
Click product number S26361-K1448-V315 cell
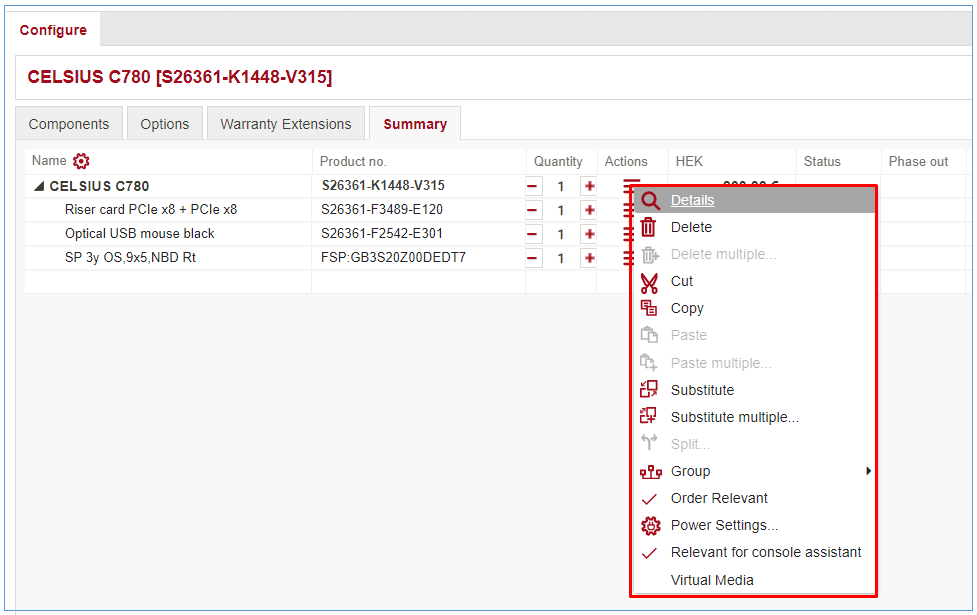383,185
